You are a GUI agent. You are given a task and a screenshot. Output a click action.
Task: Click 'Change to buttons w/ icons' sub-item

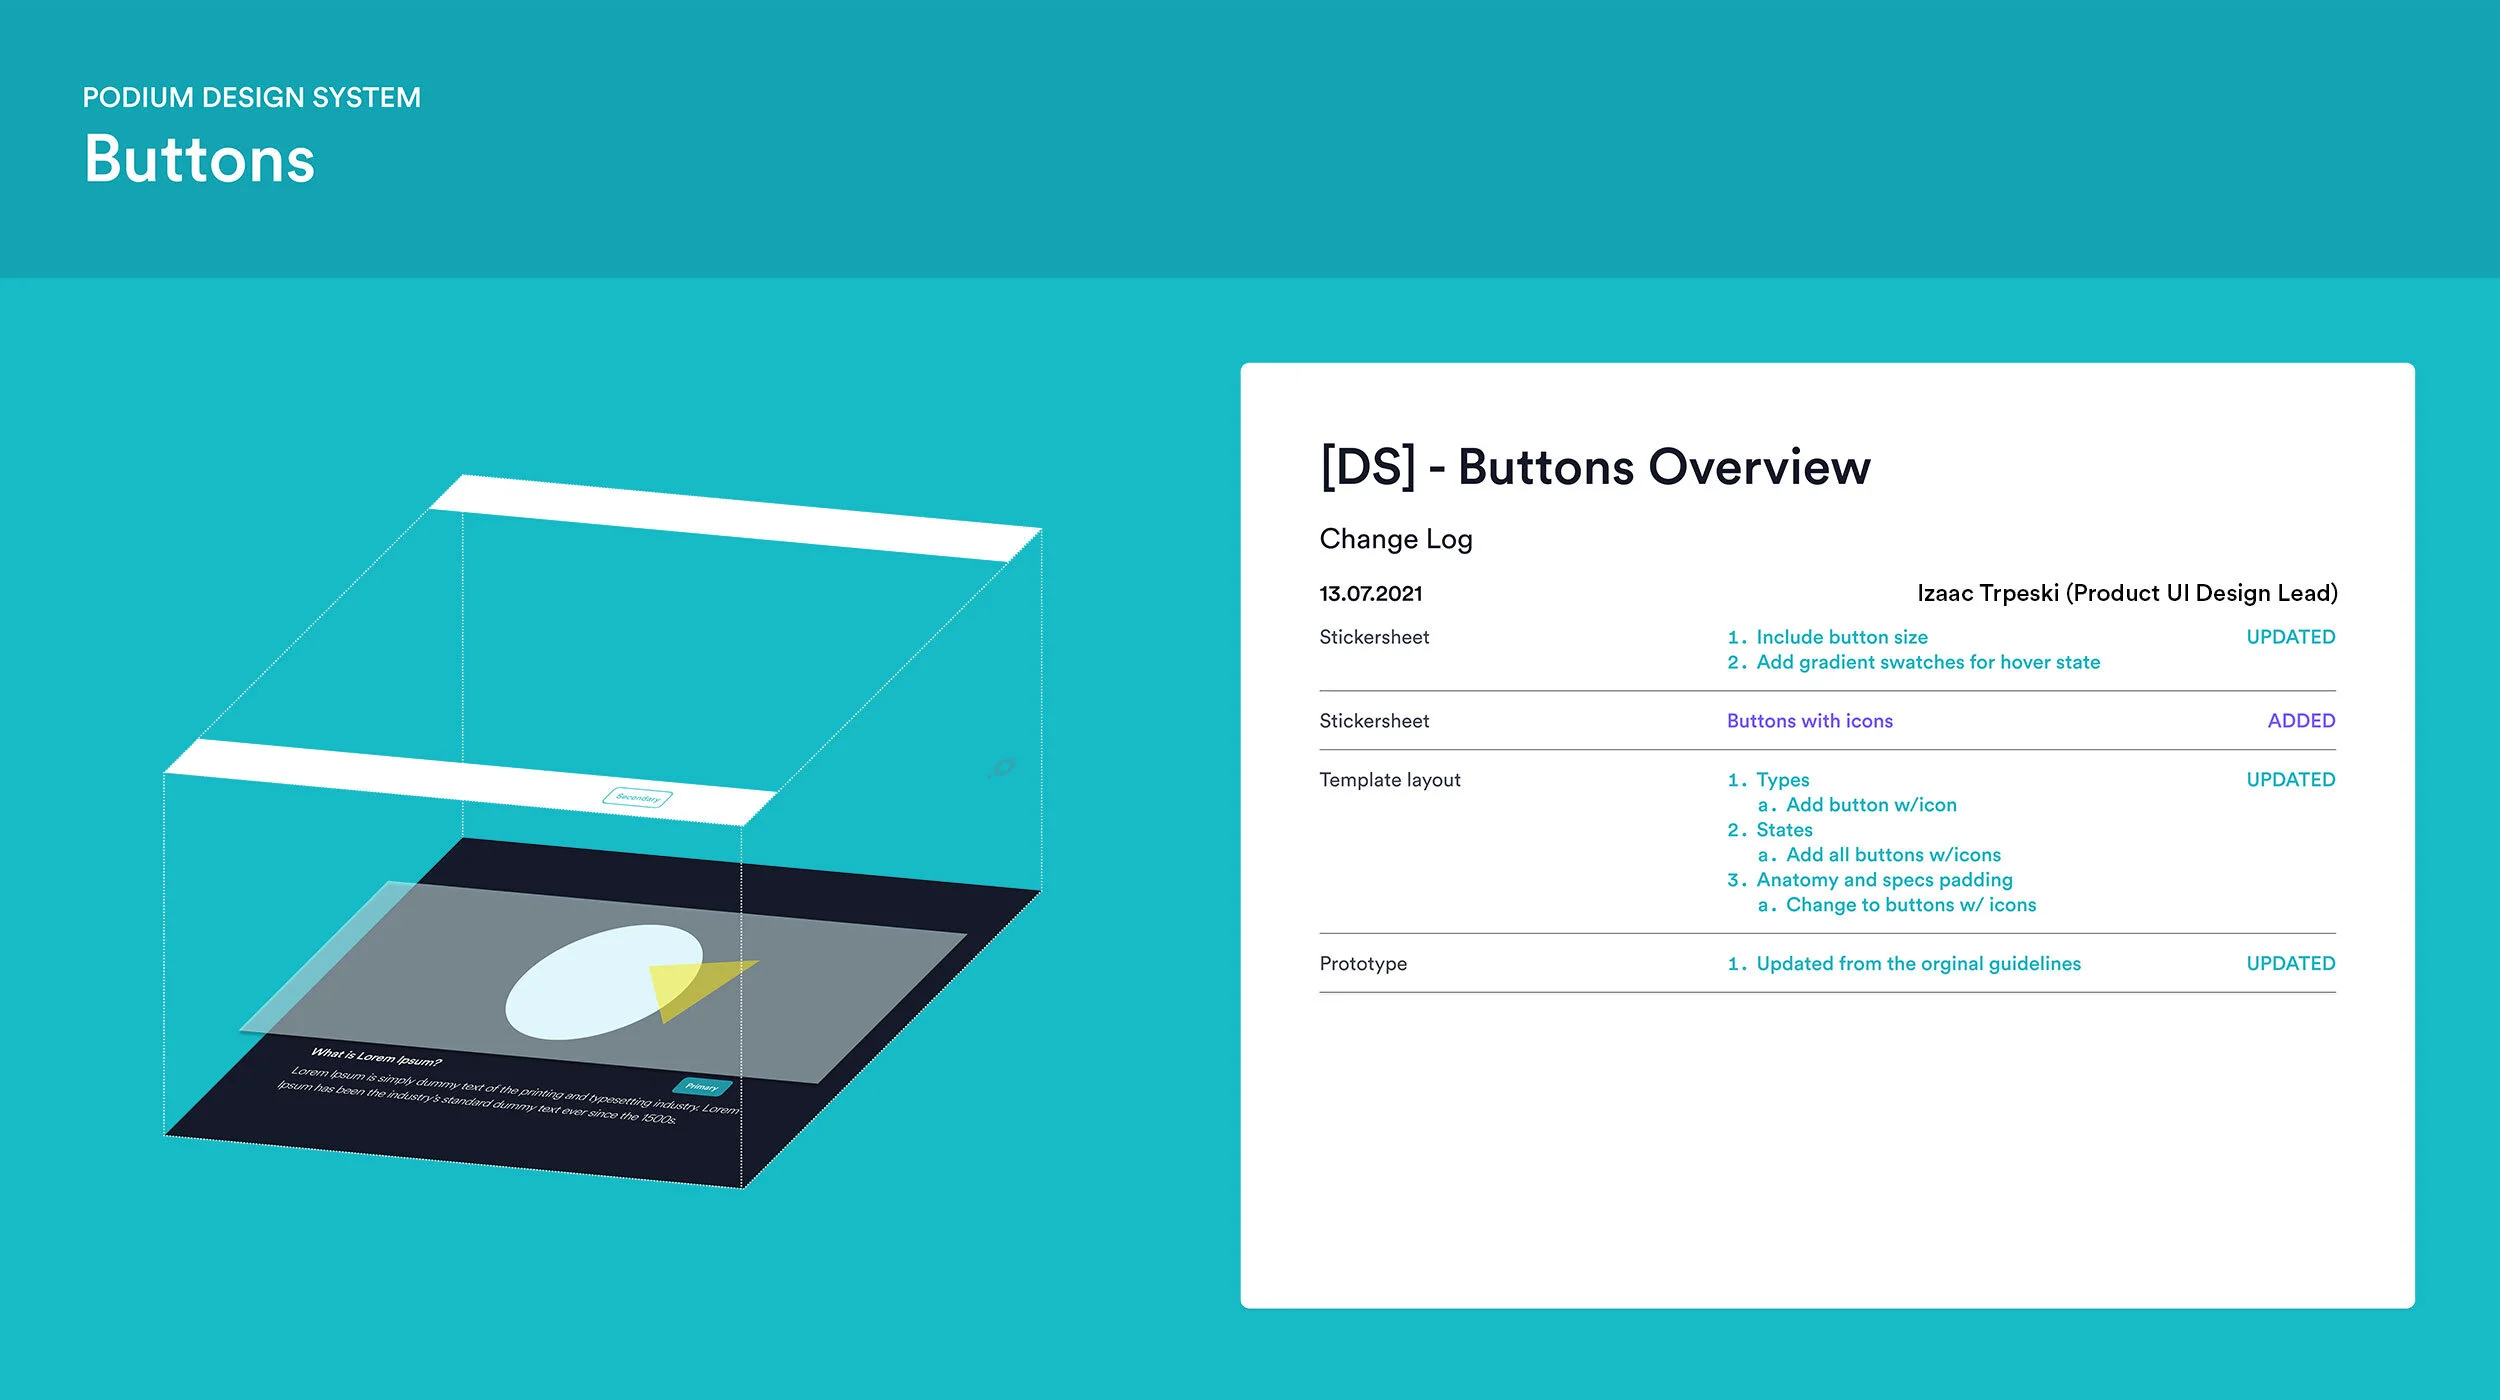(x=1911, y=905)
